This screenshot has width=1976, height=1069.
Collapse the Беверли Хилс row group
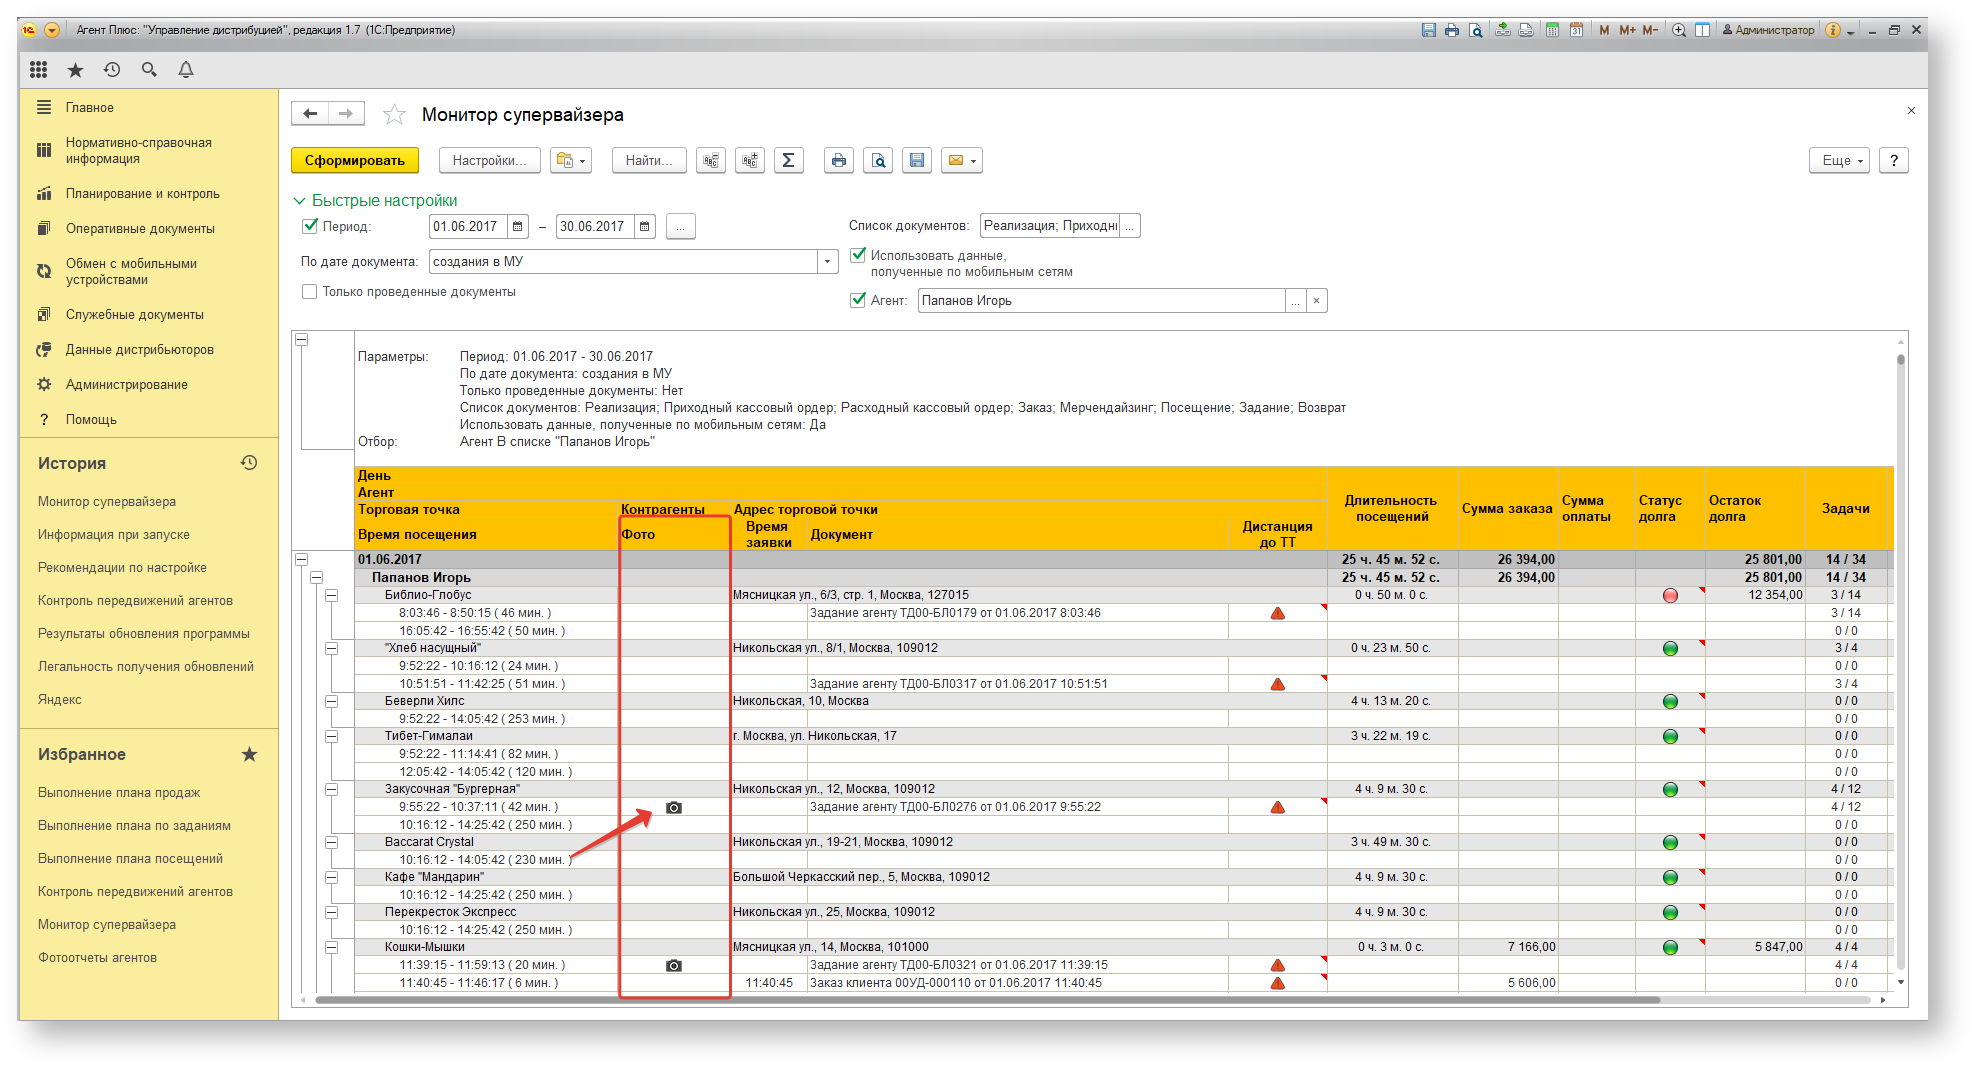pyautogui.click(x=332, y=701)
